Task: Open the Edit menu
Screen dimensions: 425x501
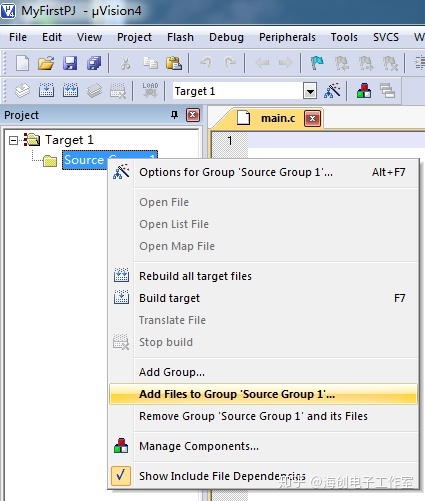Action: point(52,37)
